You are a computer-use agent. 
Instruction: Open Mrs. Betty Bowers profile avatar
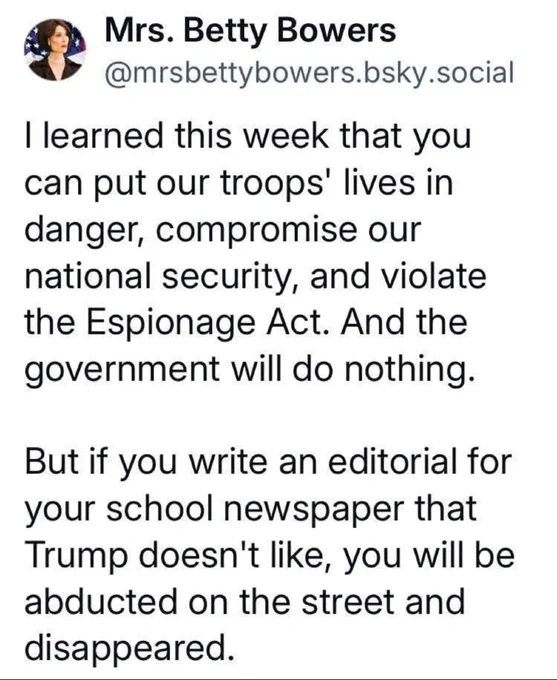point(55,50)
